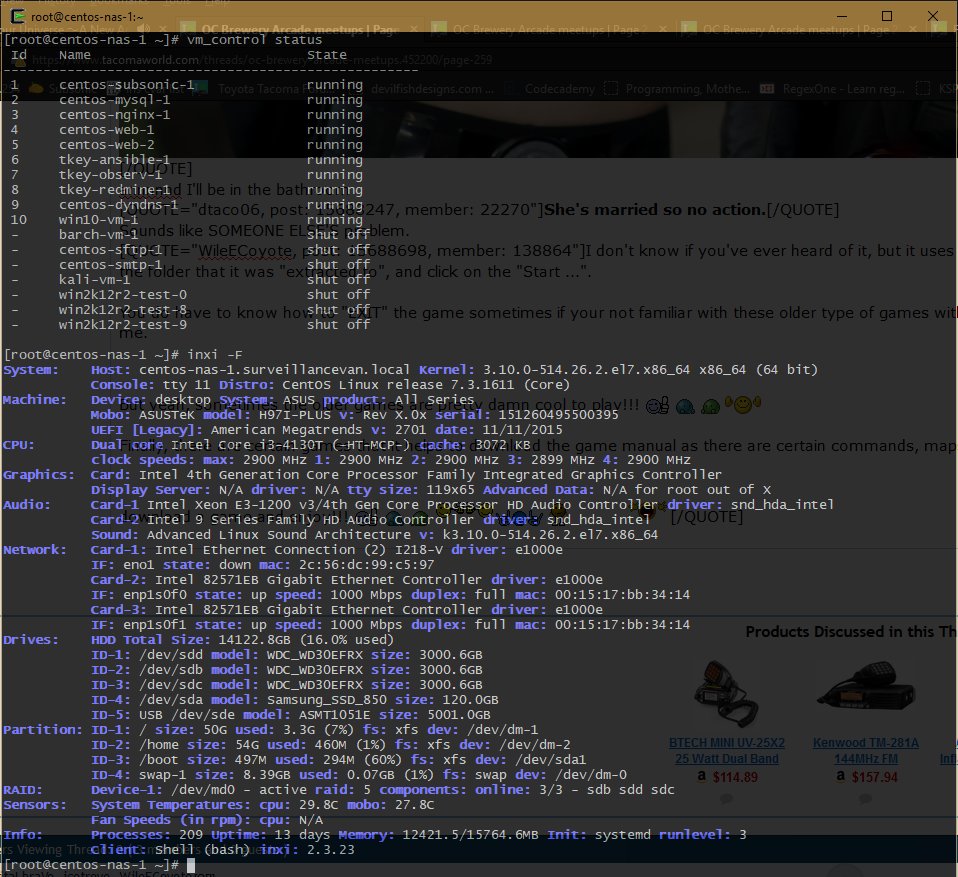This screenshot has height=877, width=958.
Task: Click the $114.89 price under BTECH
Action: 735,777
